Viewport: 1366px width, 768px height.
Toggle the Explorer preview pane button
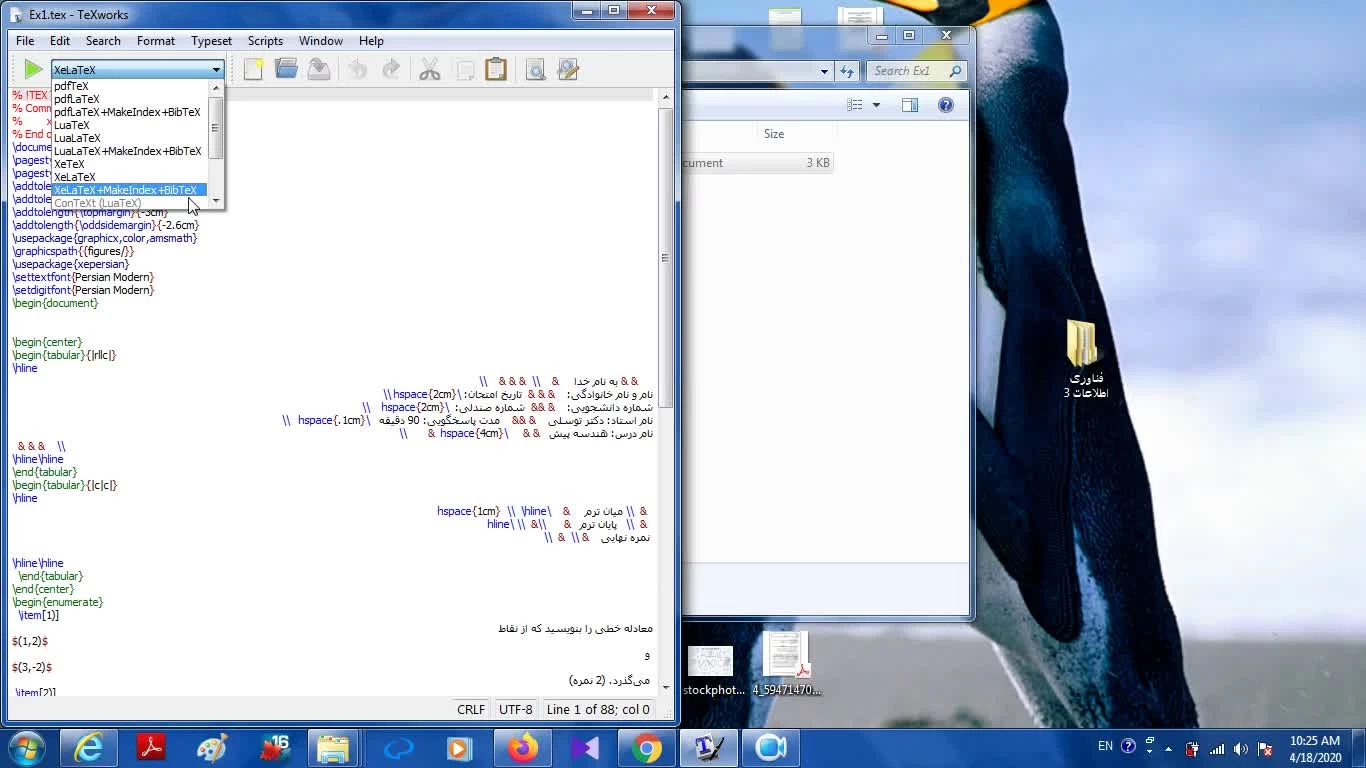point(909,105)
